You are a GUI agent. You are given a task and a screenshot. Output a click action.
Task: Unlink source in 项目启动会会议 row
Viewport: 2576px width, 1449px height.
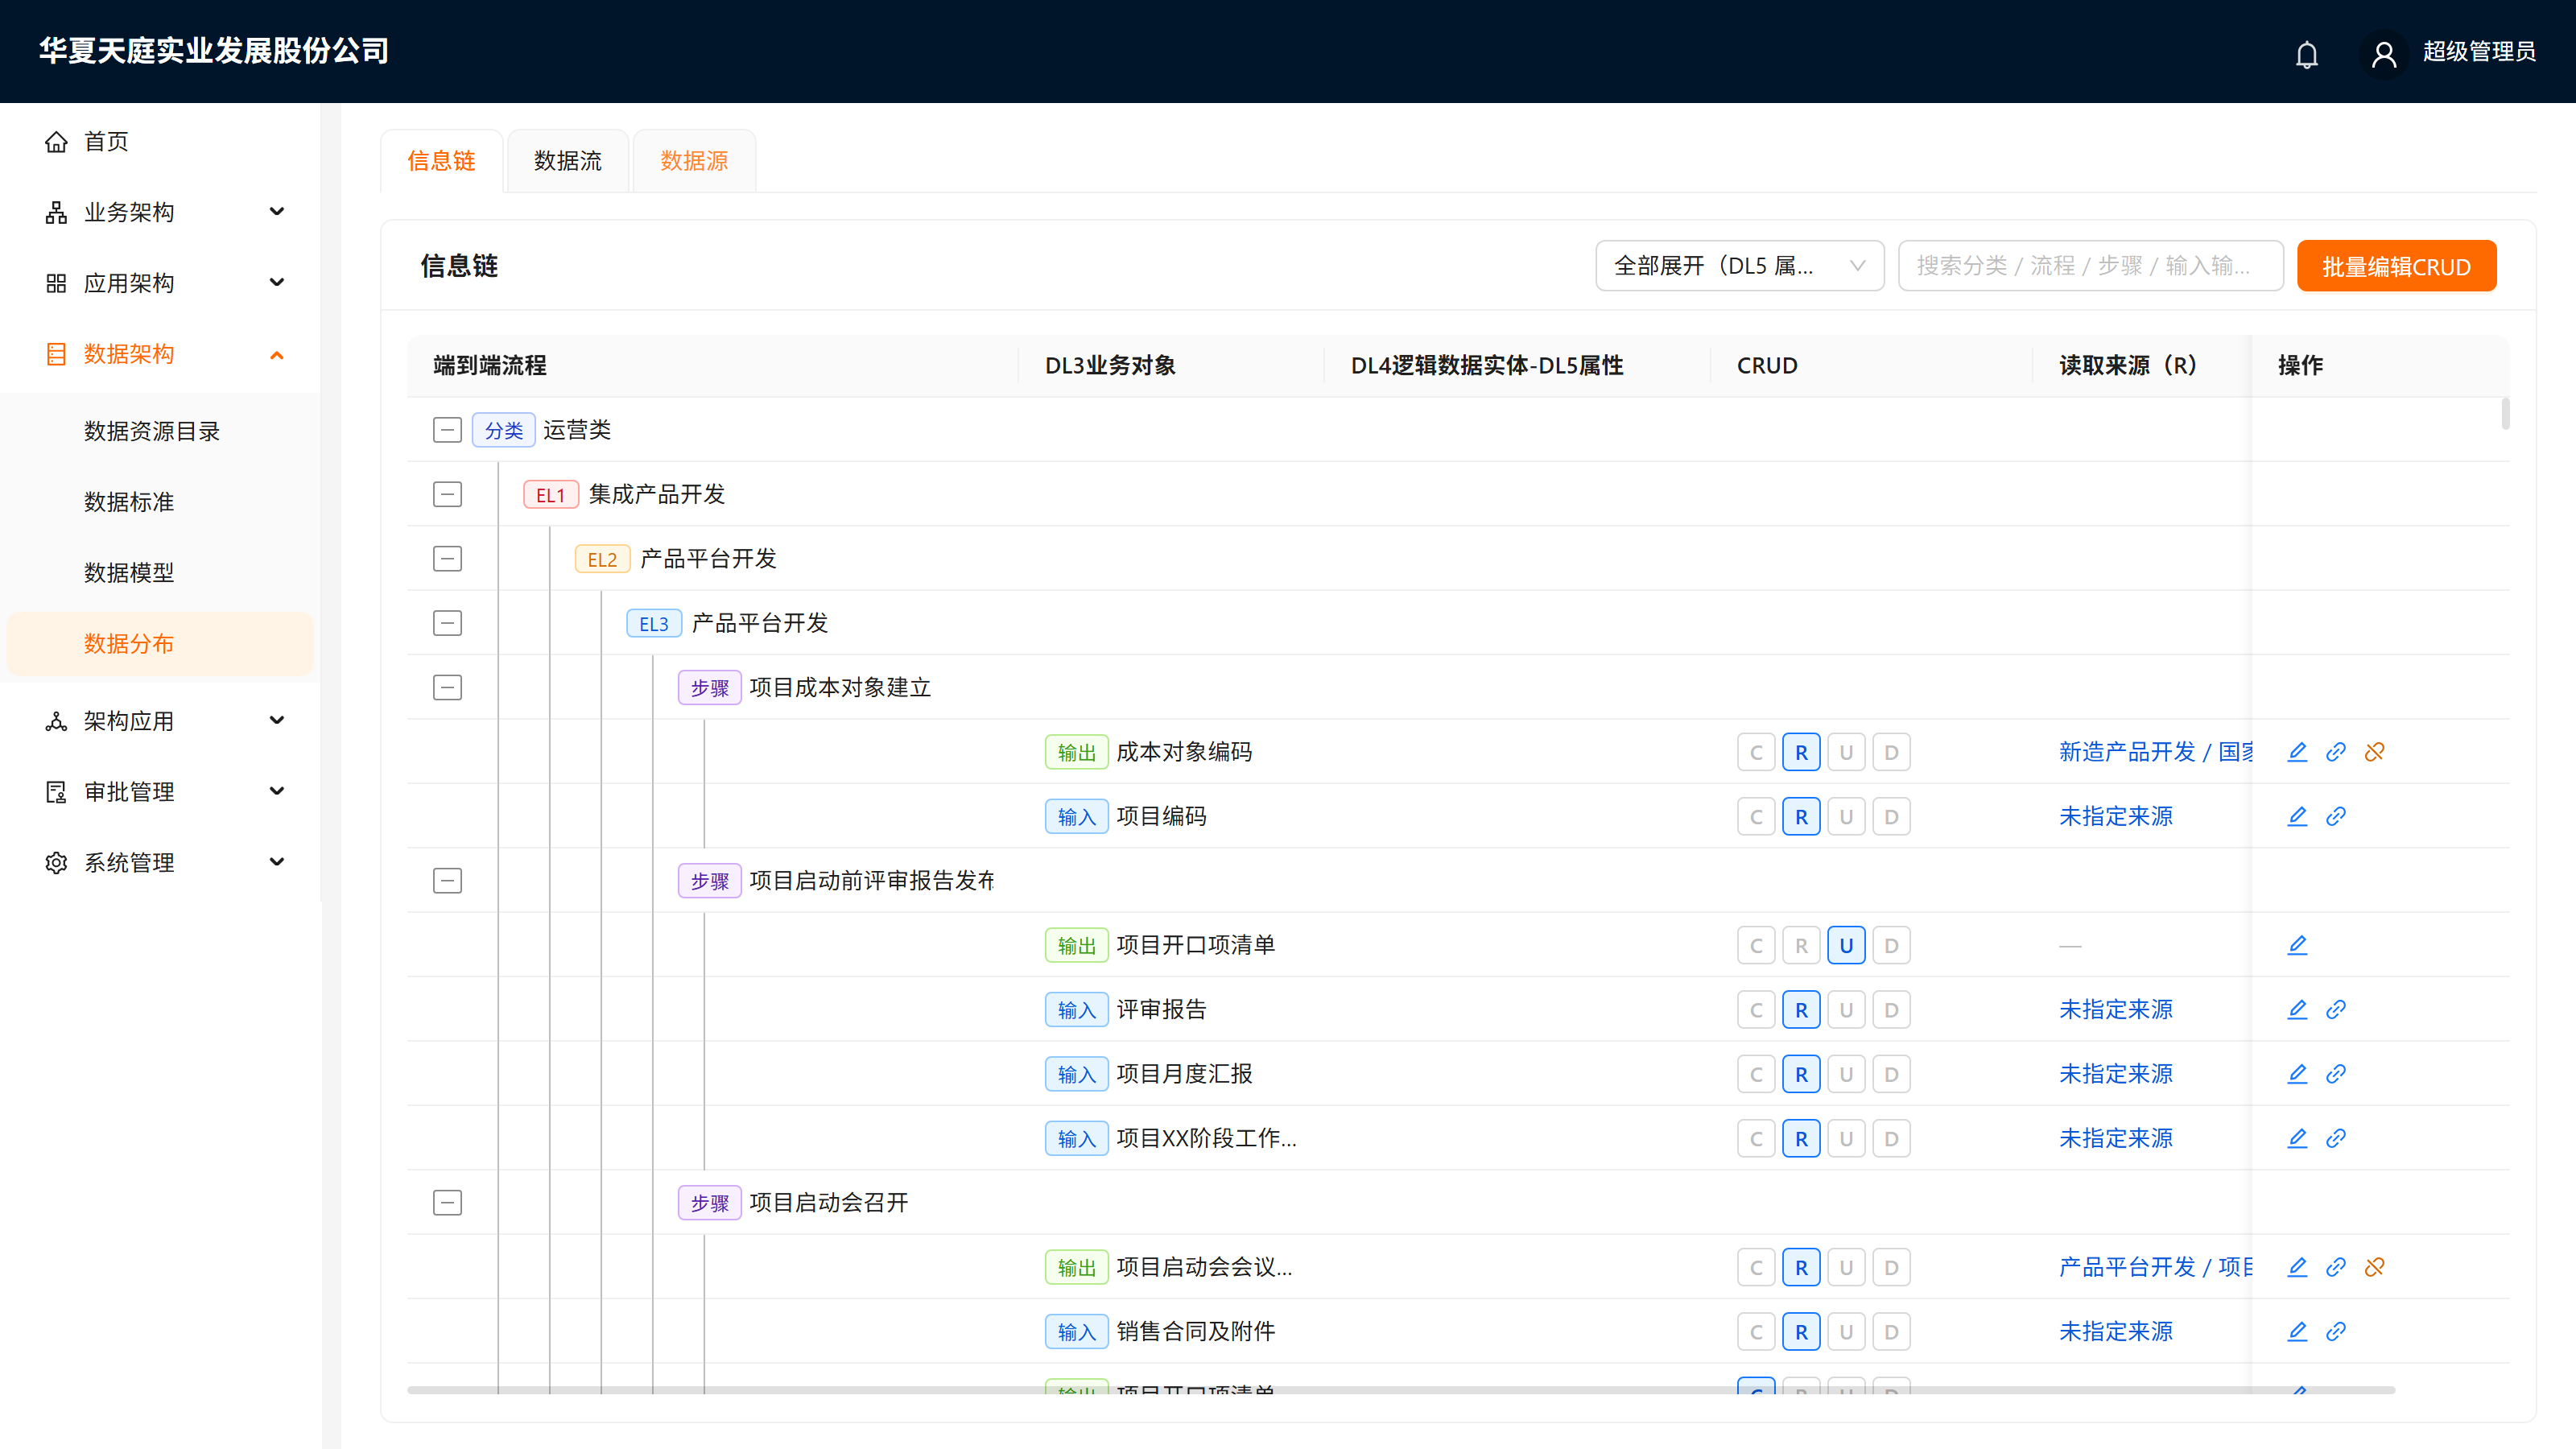[x=2375, y=1267]
